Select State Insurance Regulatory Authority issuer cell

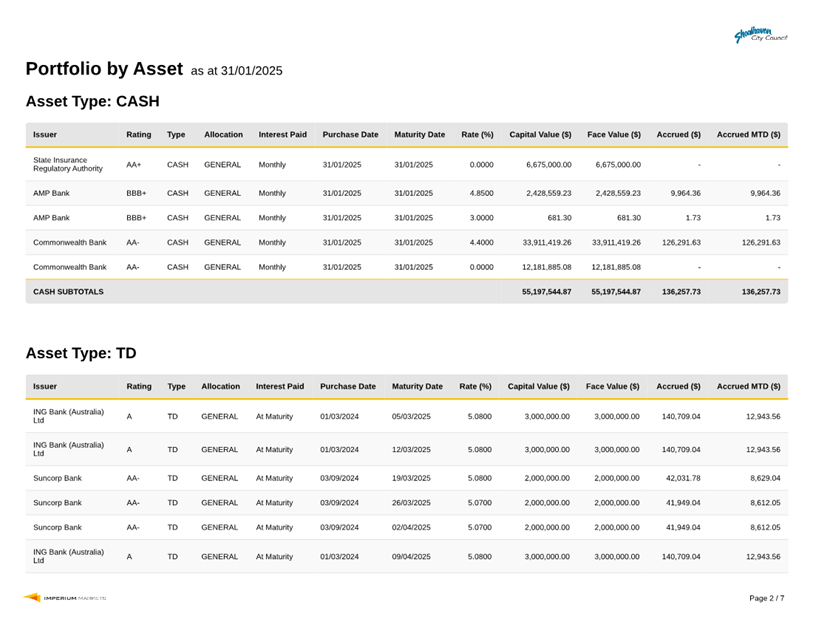tap(68, 164)
